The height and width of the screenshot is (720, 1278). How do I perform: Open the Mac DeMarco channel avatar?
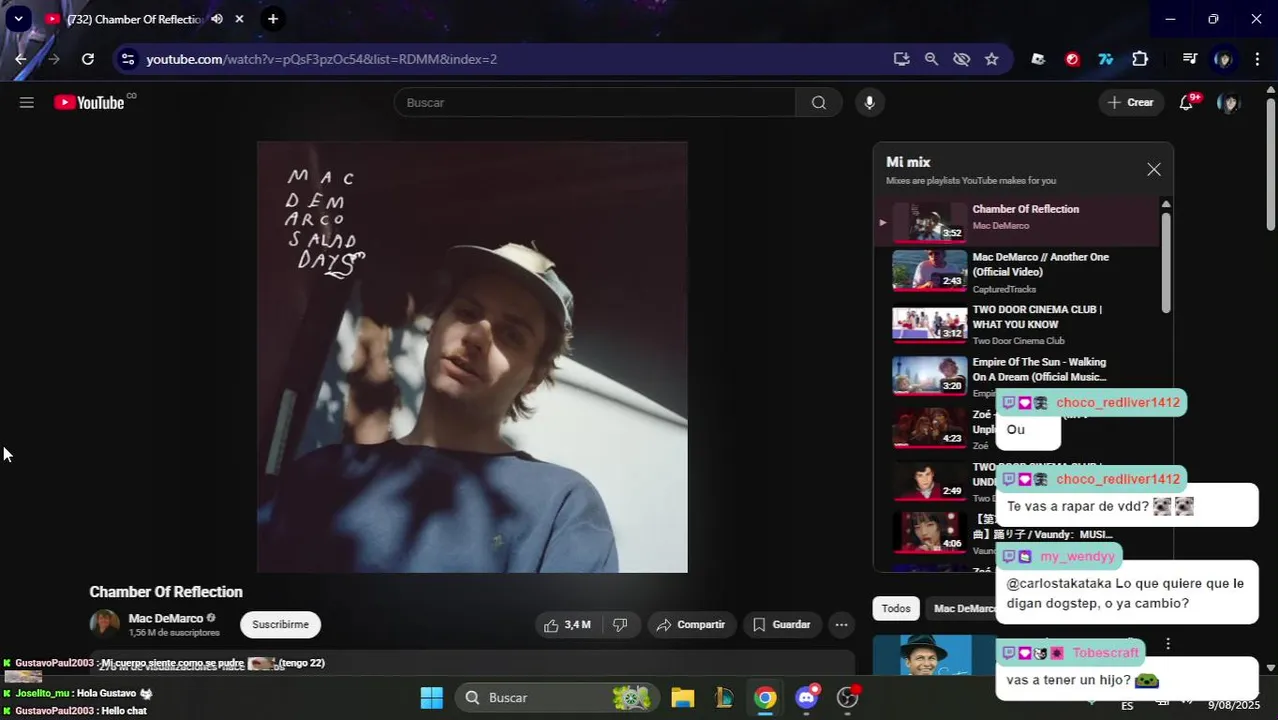tap(105, 624)
